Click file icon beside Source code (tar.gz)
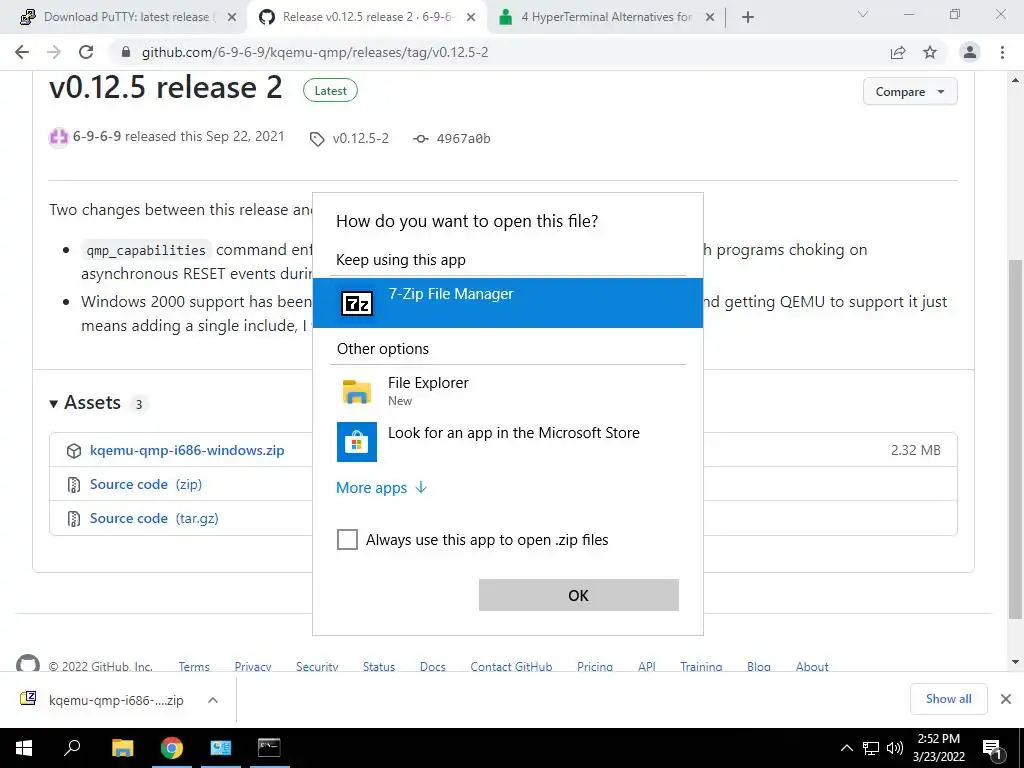Image resolution: width=1024 pixels, height=768 pixels. pos(74,519)
